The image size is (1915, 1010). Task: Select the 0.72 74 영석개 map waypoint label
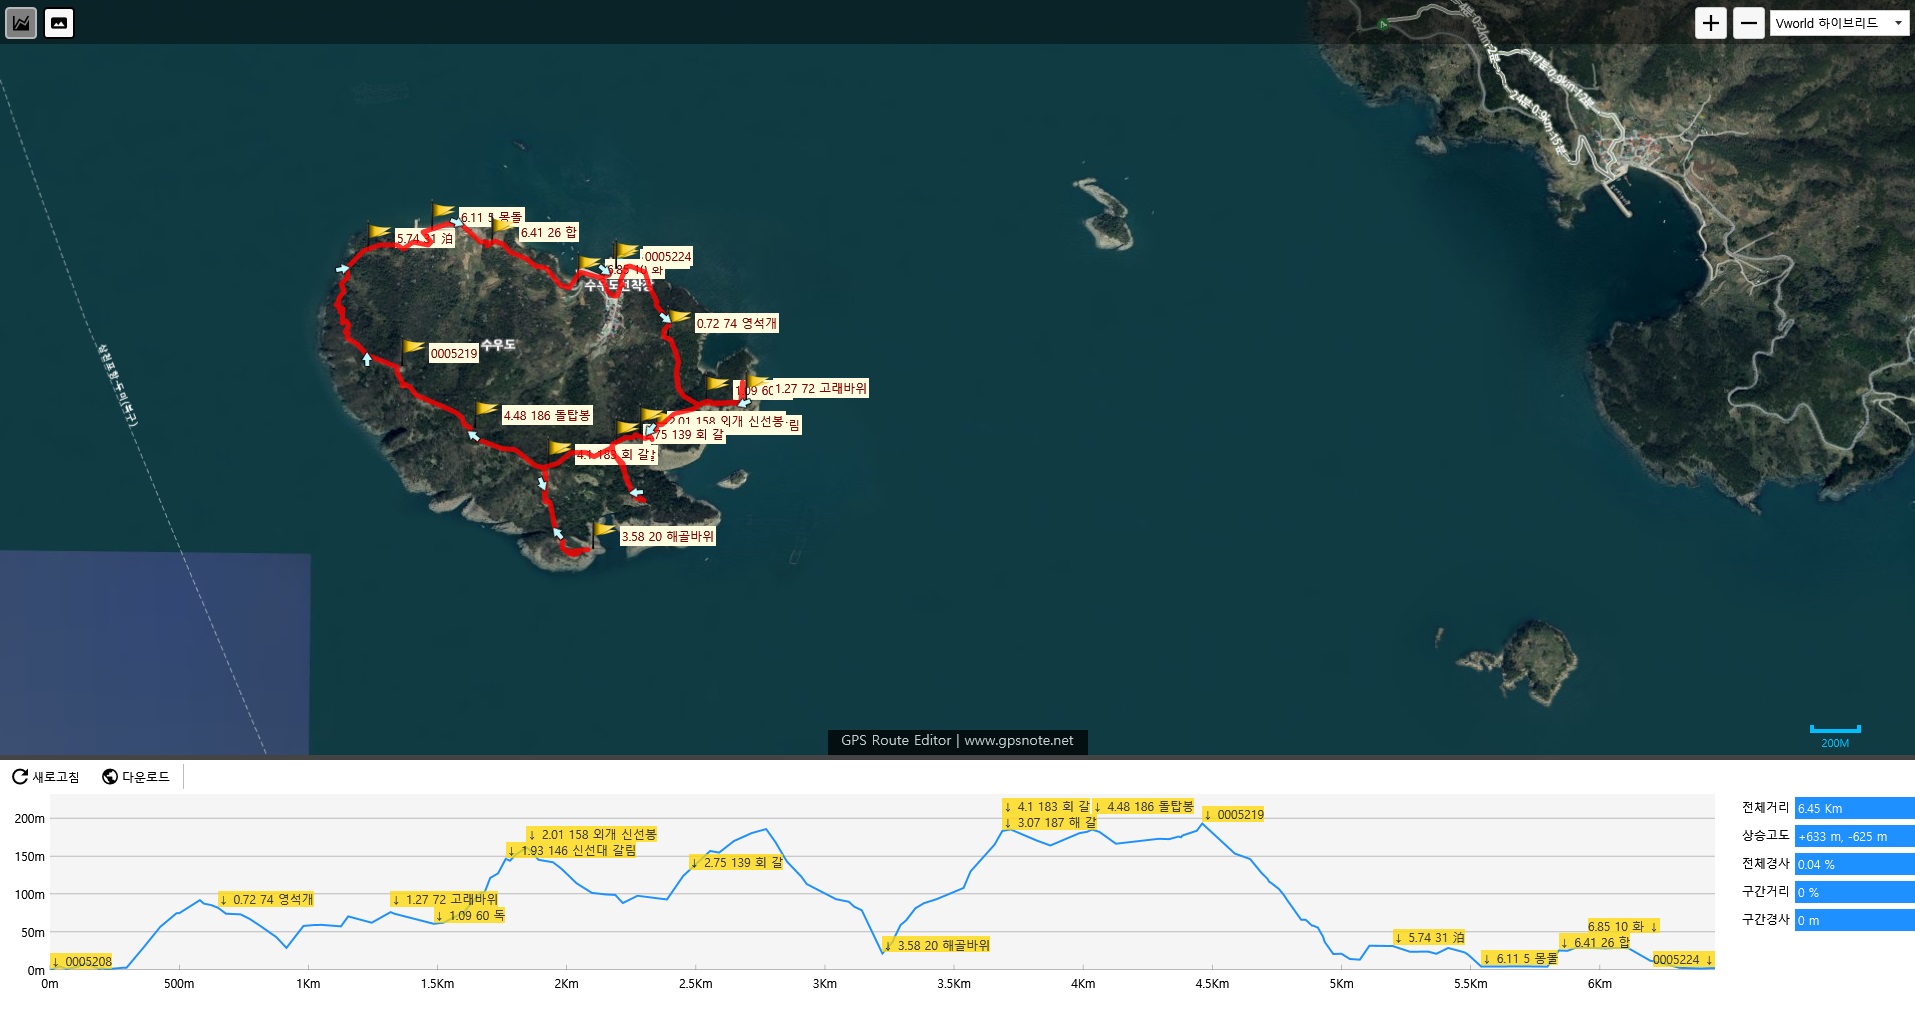736,323
